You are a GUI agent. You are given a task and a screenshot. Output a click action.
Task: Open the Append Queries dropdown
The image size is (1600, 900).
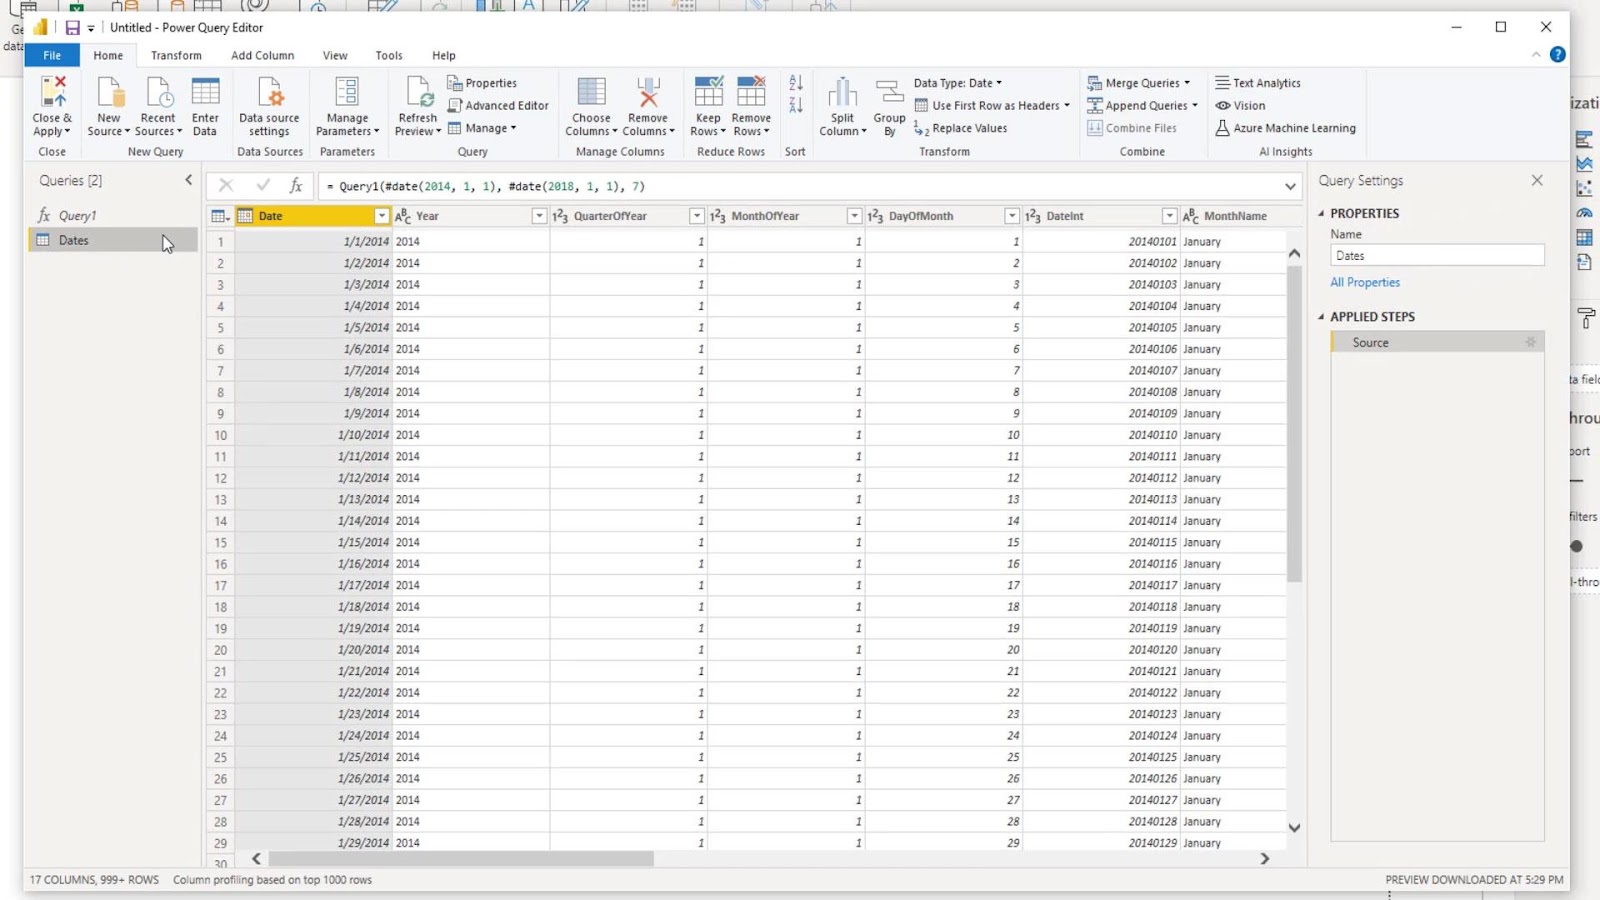[x=1143, y=105]
